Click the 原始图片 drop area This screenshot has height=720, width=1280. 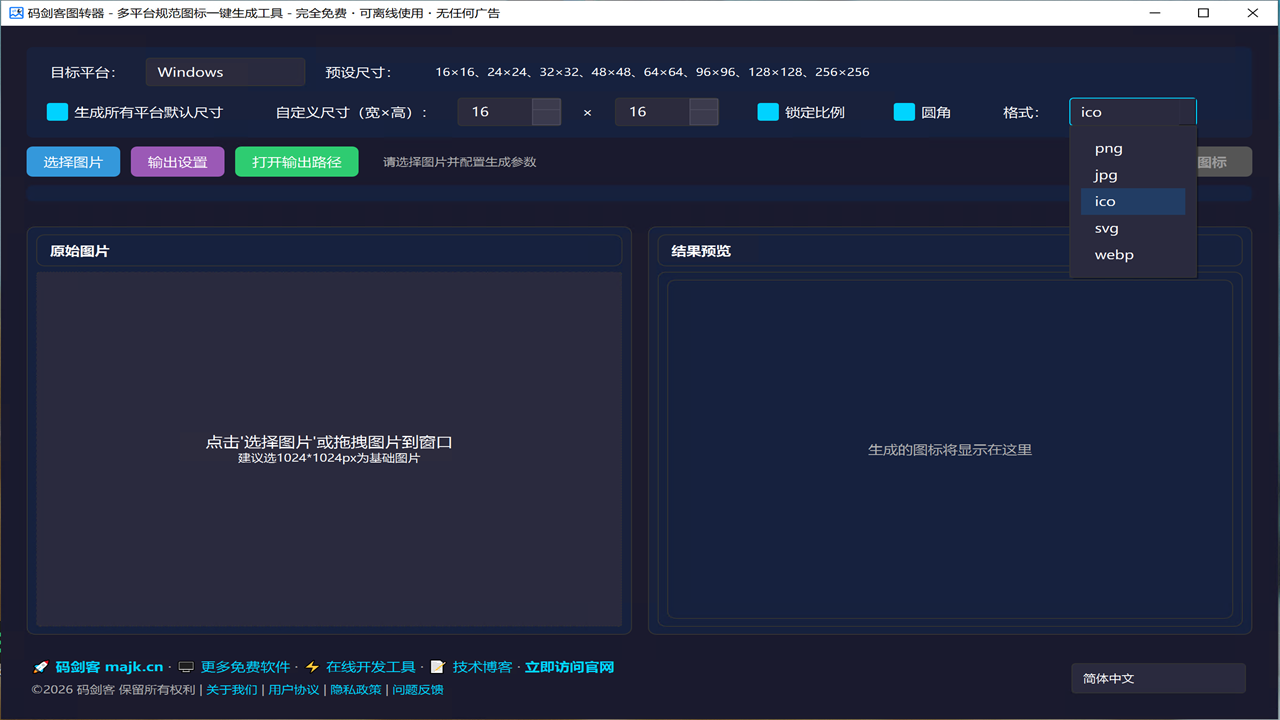tap(329, 449)
